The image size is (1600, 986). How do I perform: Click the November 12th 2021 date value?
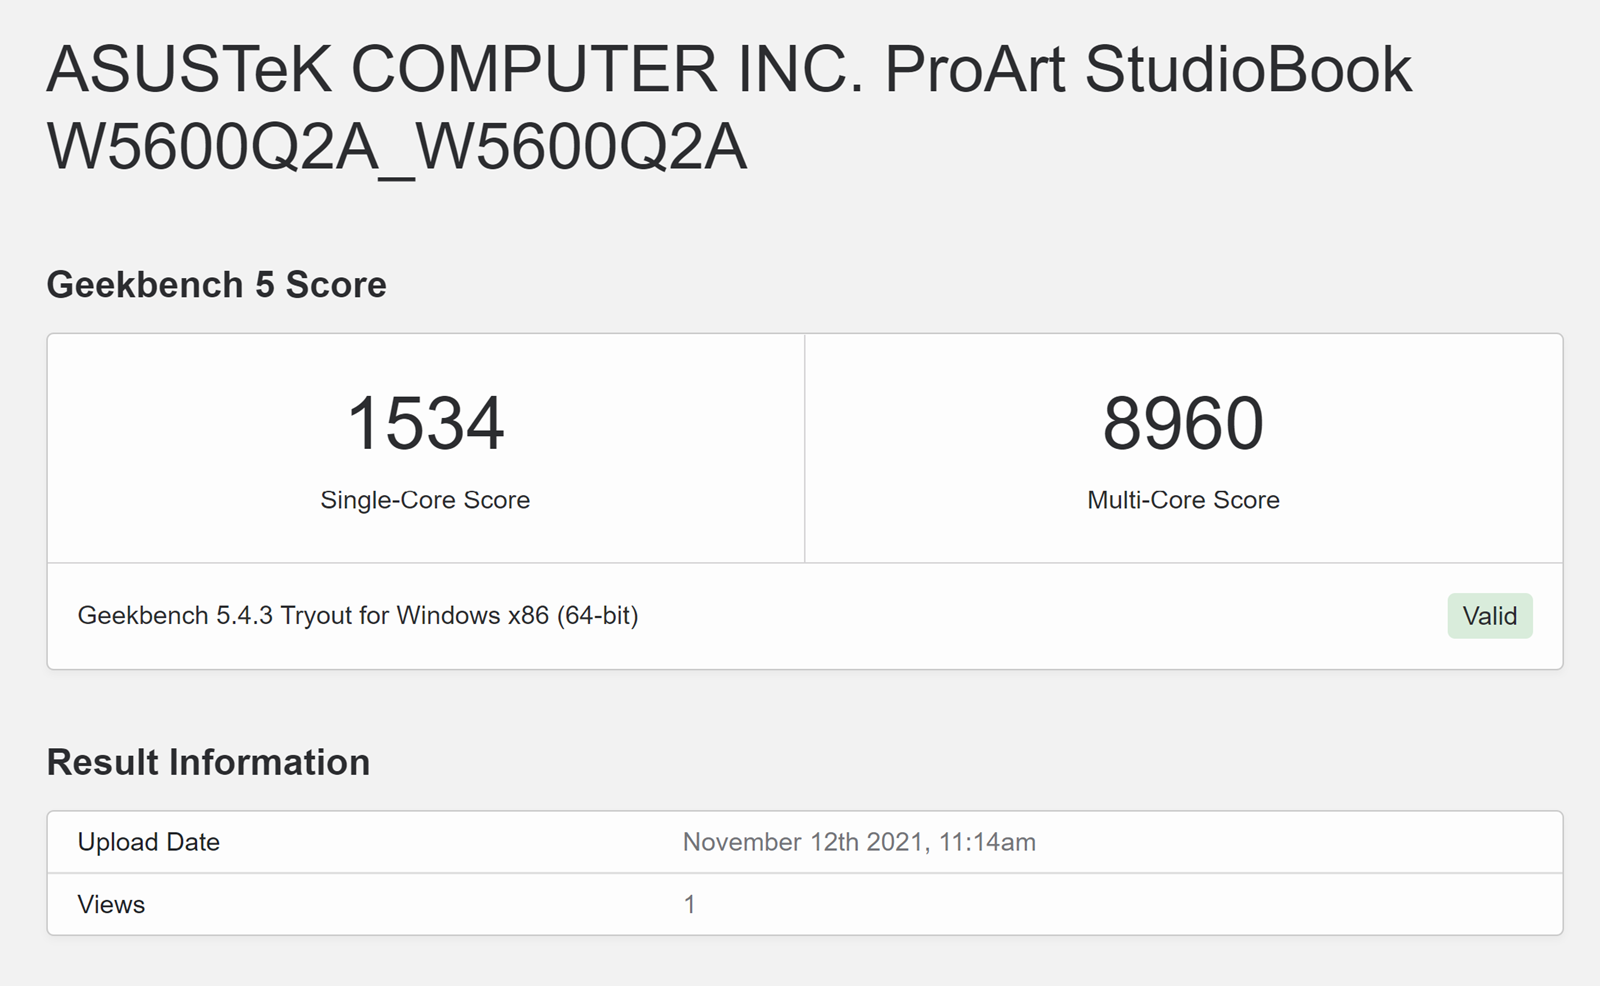tap(802, 842)
